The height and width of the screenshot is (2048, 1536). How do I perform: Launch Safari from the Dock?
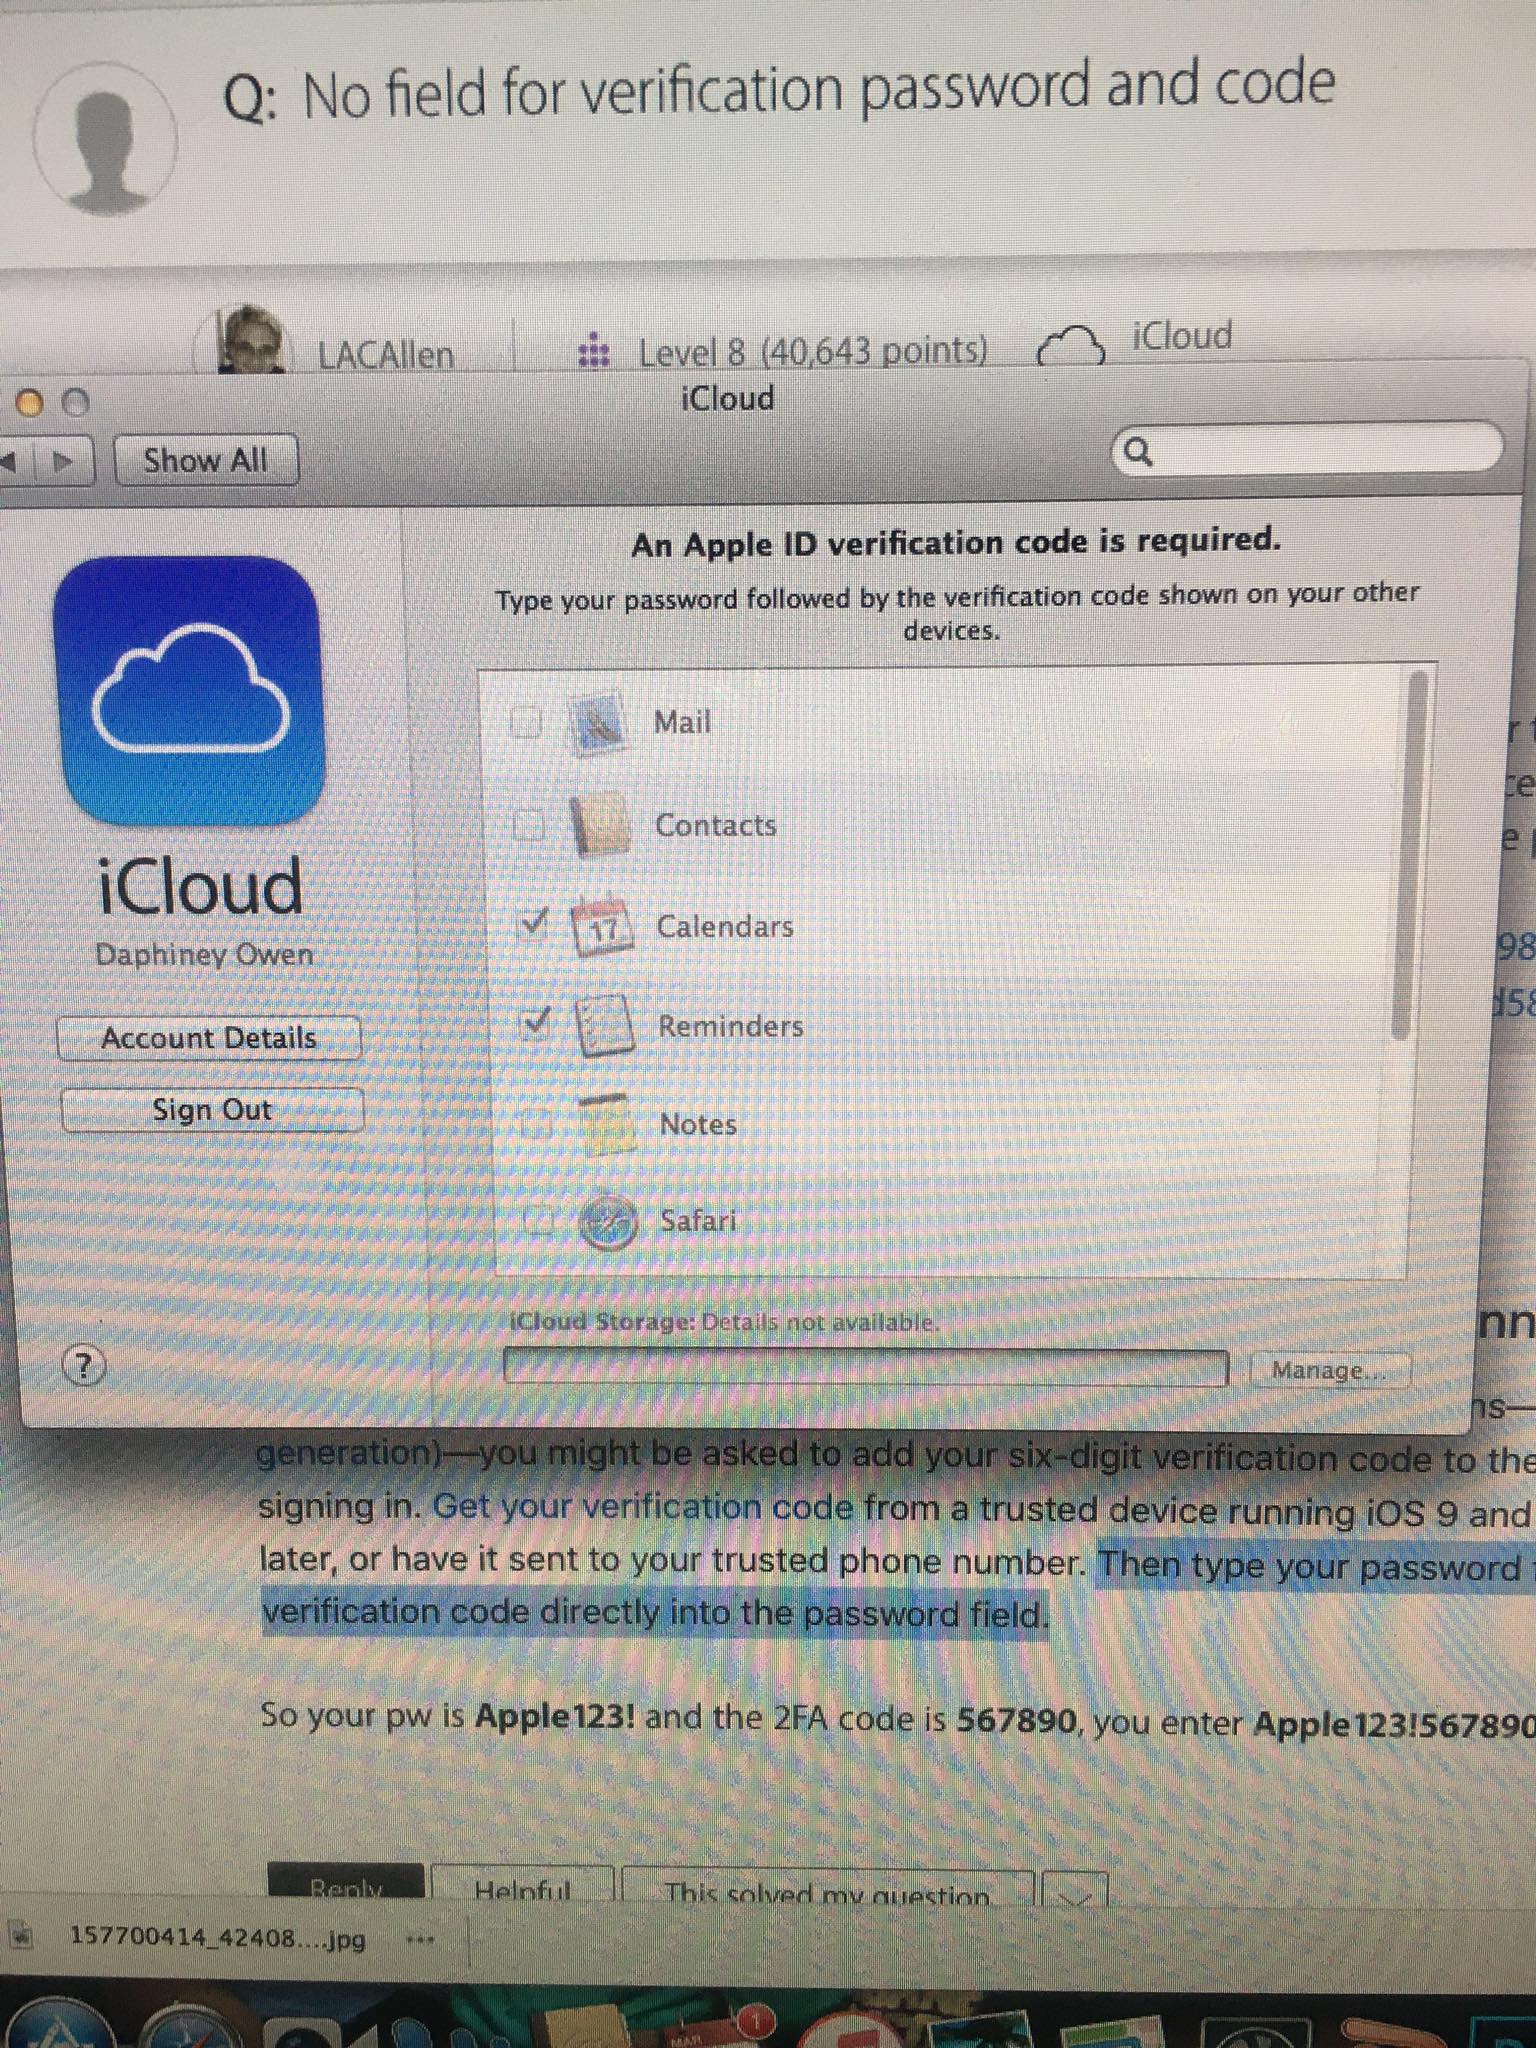(192, 2024)
